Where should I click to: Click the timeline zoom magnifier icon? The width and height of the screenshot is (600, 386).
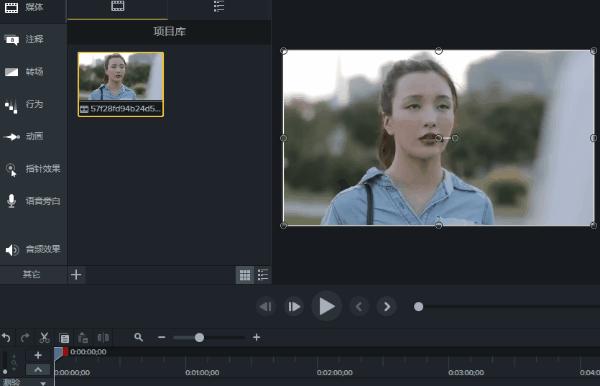pyautogui.click(x=139, y=337)
